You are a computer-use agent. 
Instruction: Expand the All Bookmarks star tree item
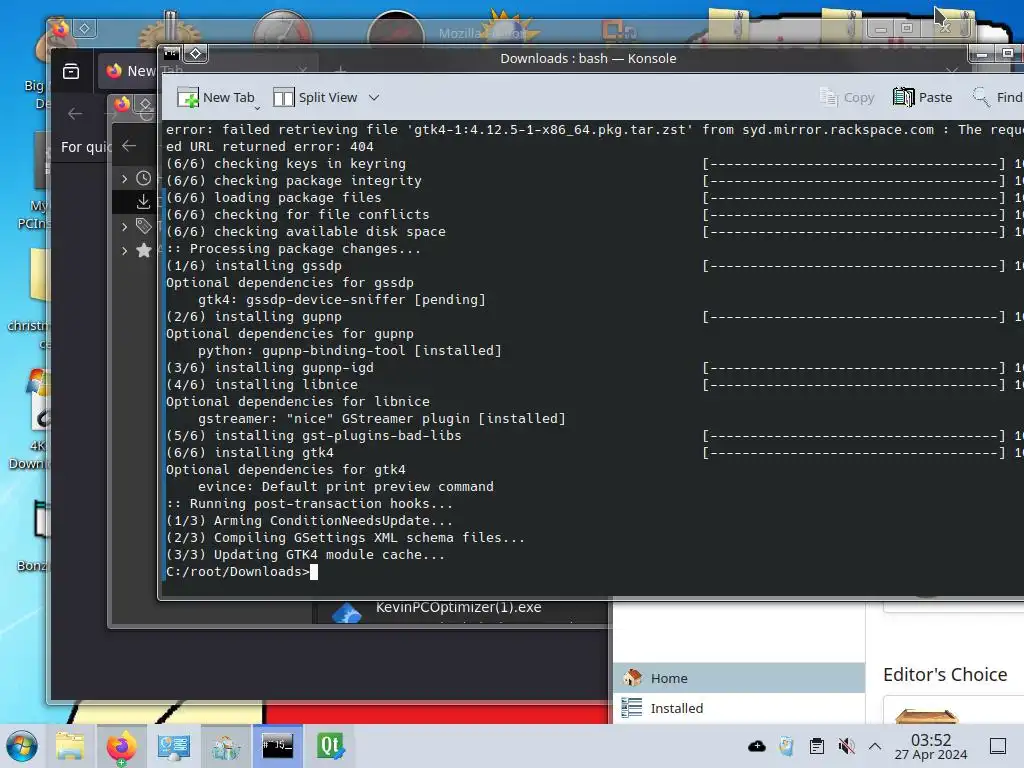click(124, 250)
